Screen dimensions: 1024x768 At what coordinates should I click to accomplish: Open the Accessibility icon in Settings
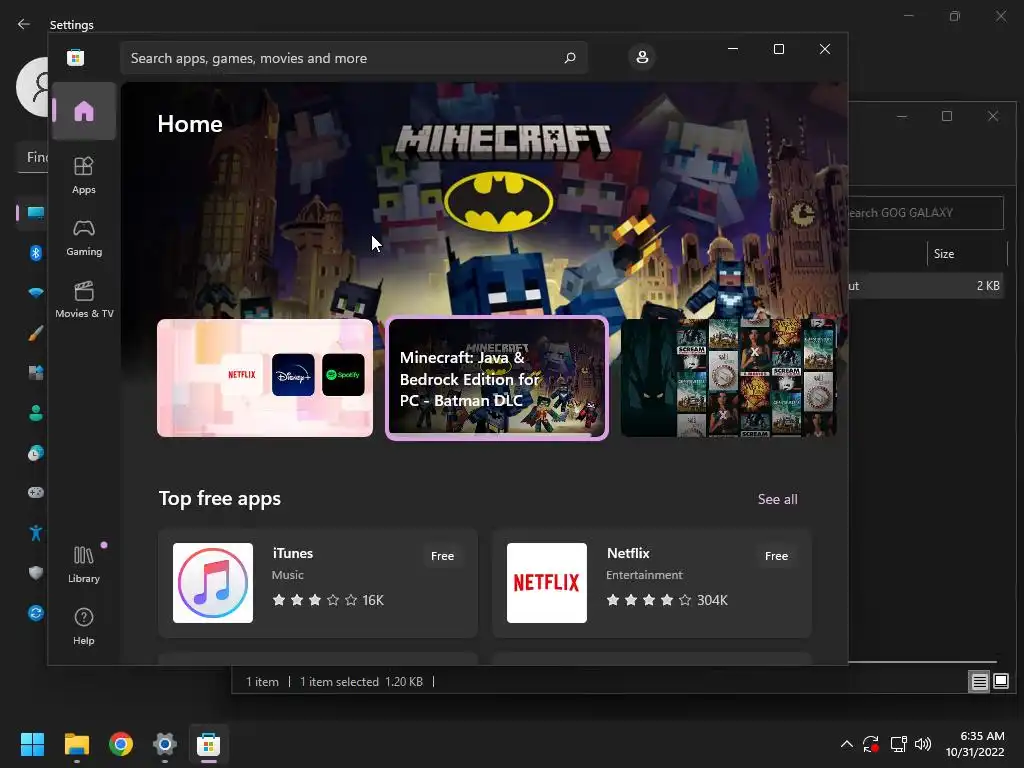(36, 532)
